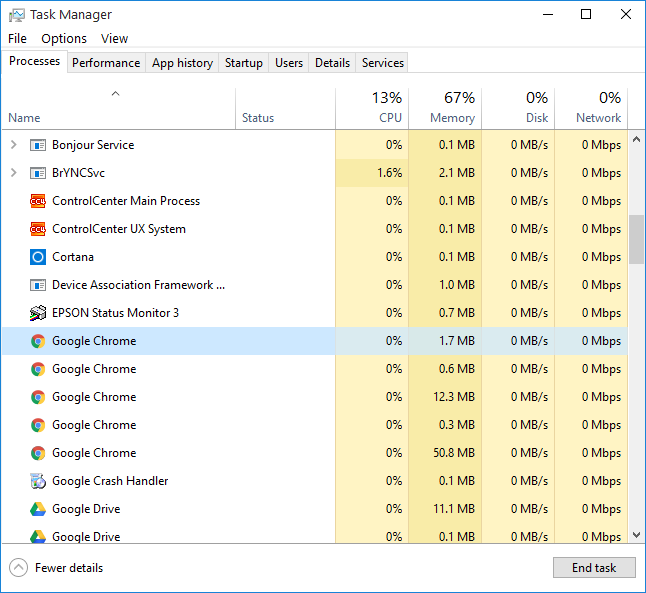Click Google Drive icon in the 11.1 MB row
Screen dimensions: 646x593
38,509
